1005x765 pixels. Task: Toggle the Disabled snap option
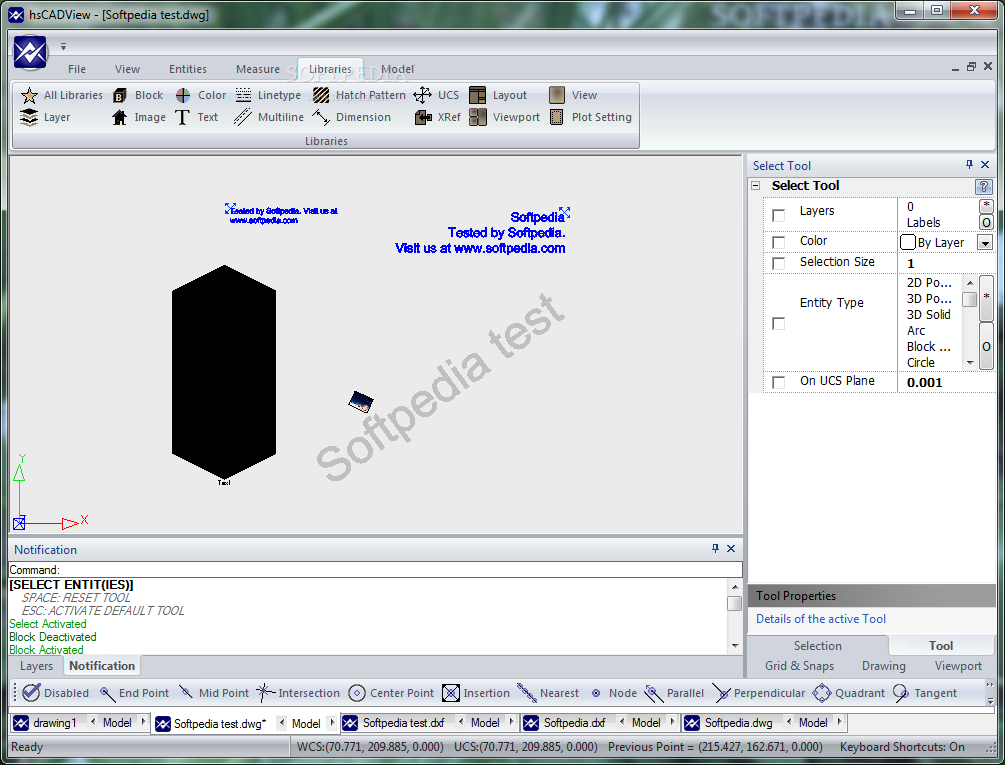[56, 693]
